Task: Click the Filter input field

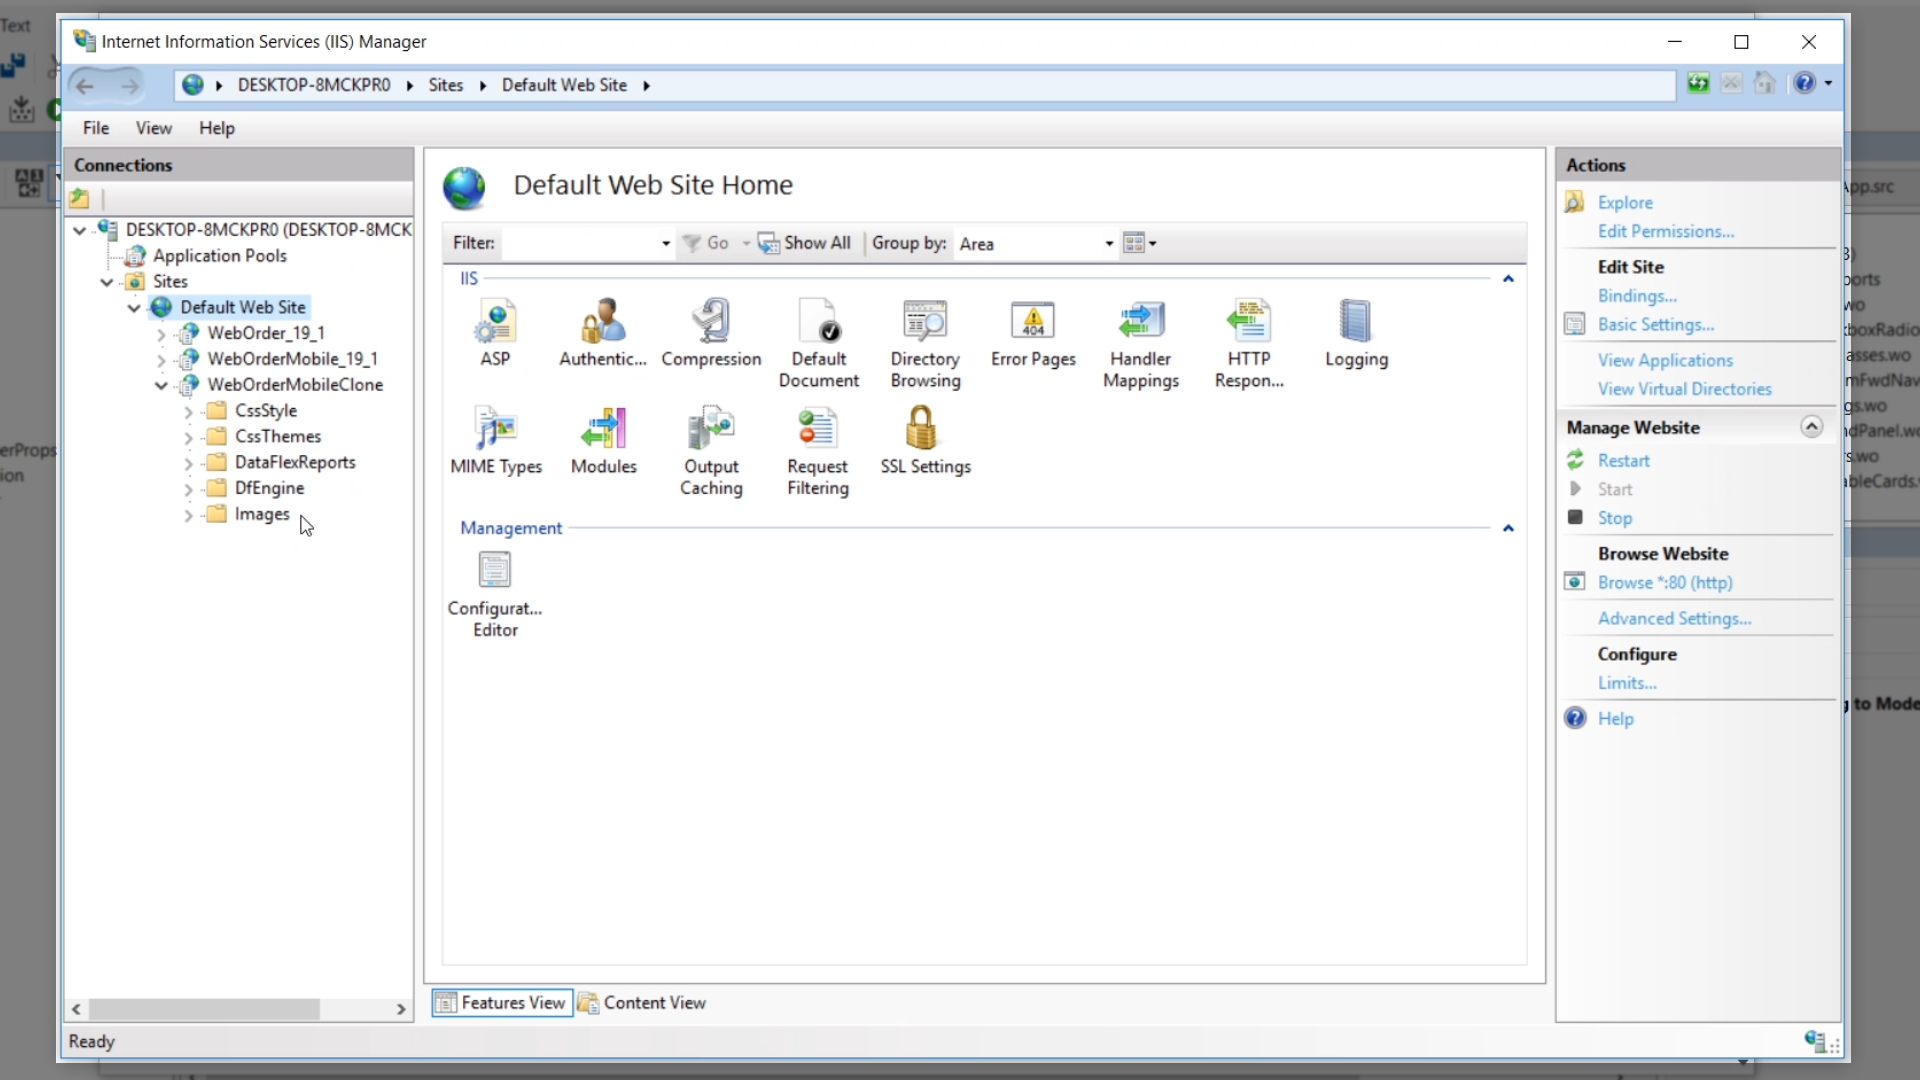Action: 580,244
